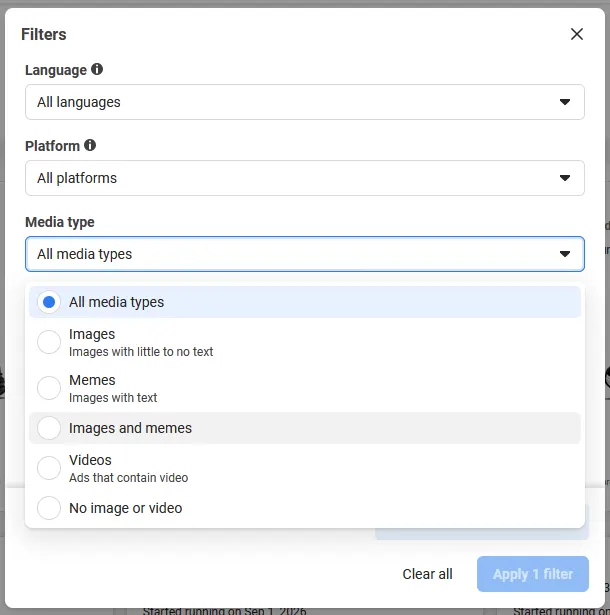Viewport: 610px width, 615px height.
Task: Click Apply 1 filter button
Action: tap(533, 574)
